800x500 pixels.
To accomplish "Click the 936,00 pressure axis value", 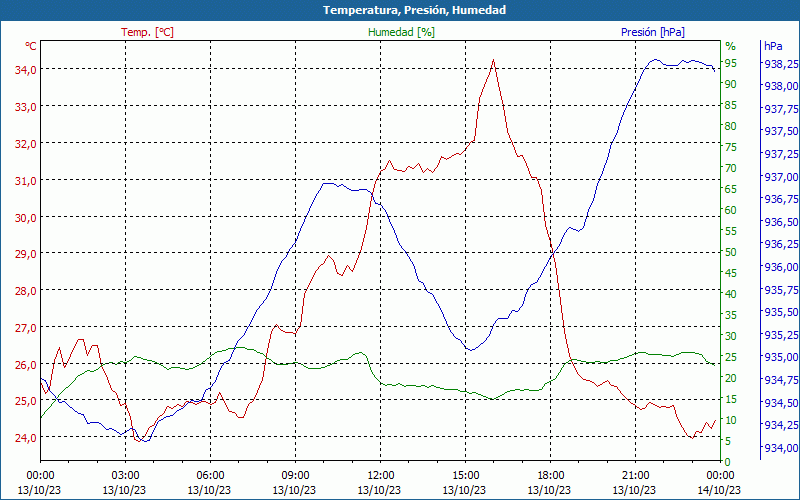I will 781,267.
